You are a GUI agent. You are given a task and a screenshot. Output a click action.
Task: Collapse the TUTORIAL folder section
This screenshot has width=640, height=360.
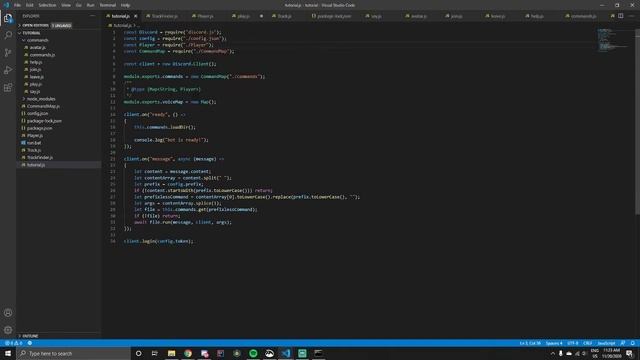click(31, 33)
